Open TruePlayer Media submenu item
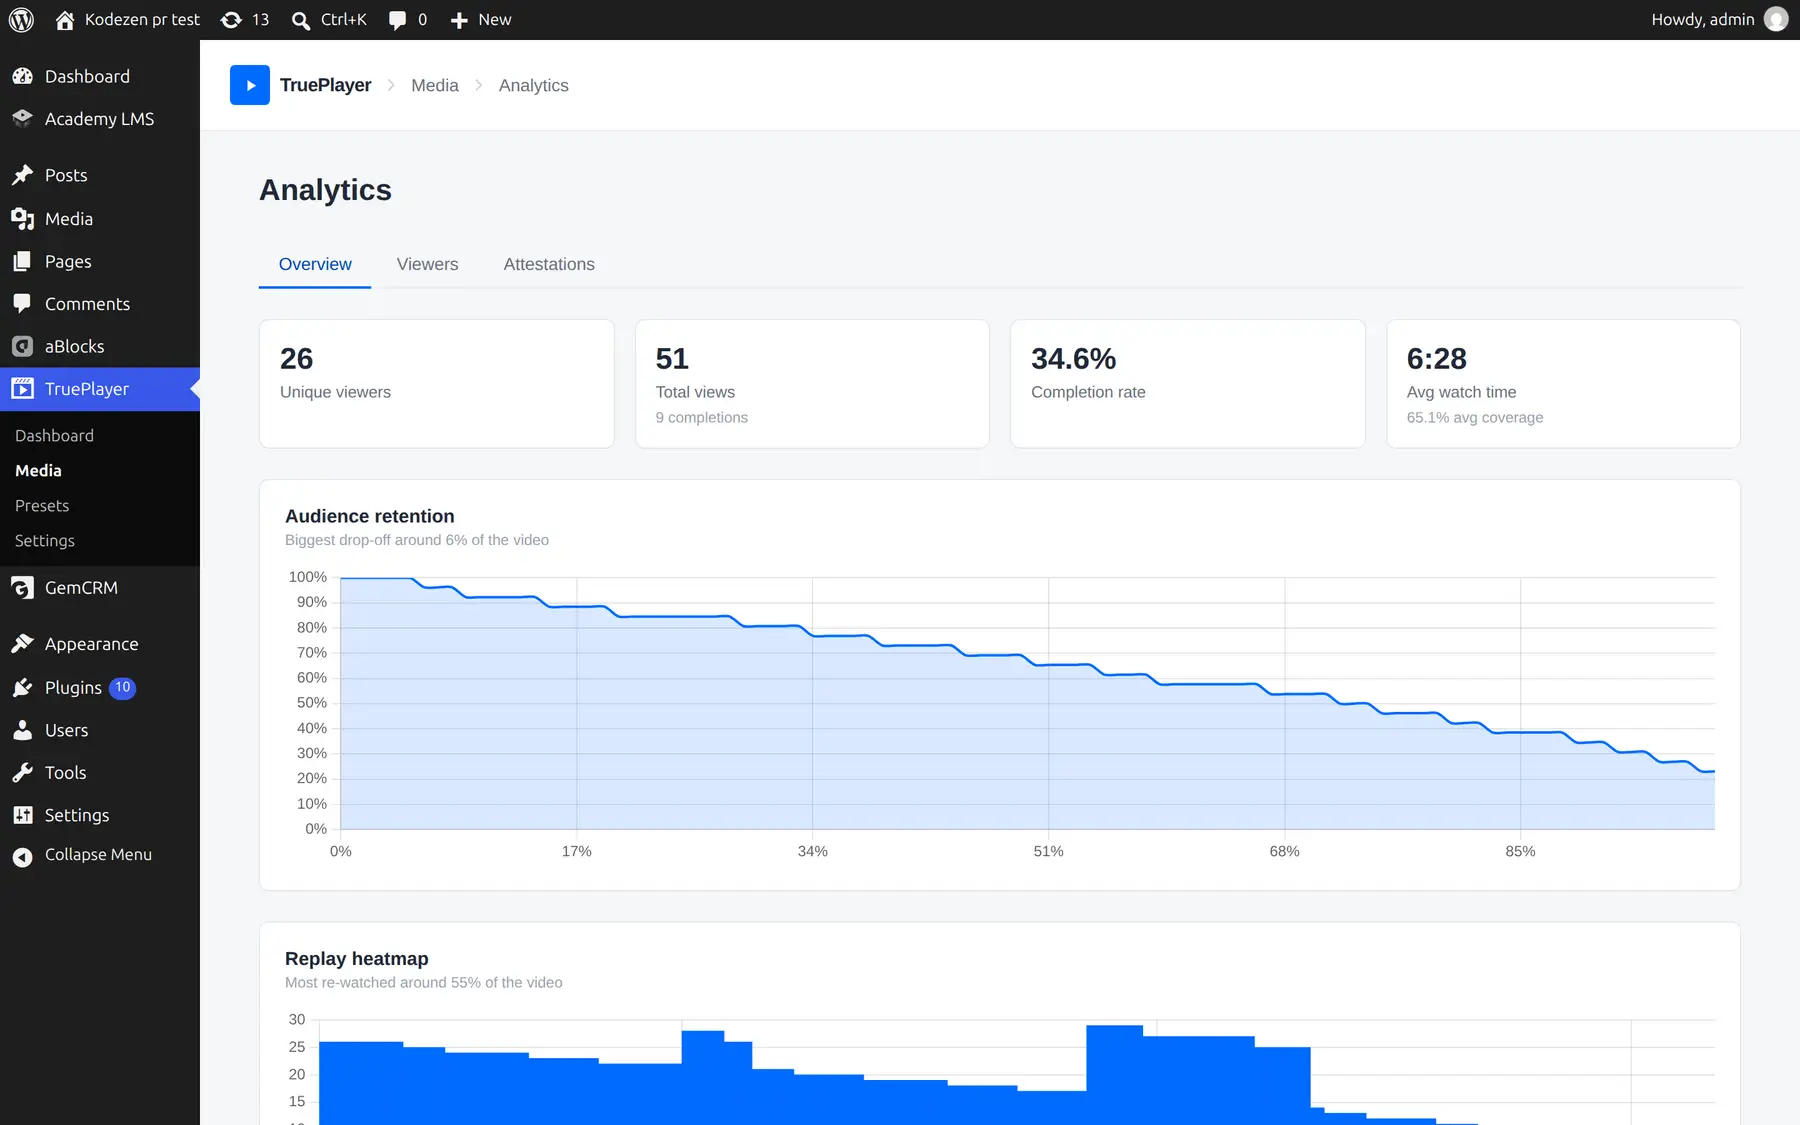This screenshot has height=1125, width=1800. click(x=38, y=470)
